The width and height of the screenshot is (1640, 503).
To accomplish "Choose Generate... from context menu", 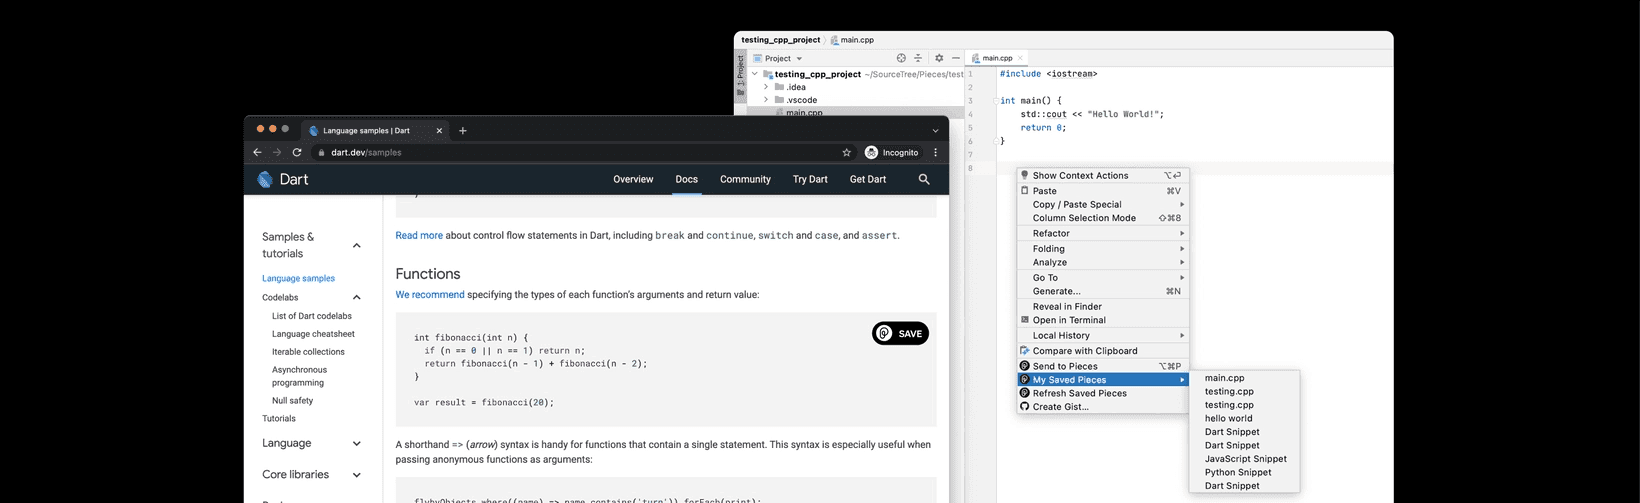I will tap(1103, 292).
